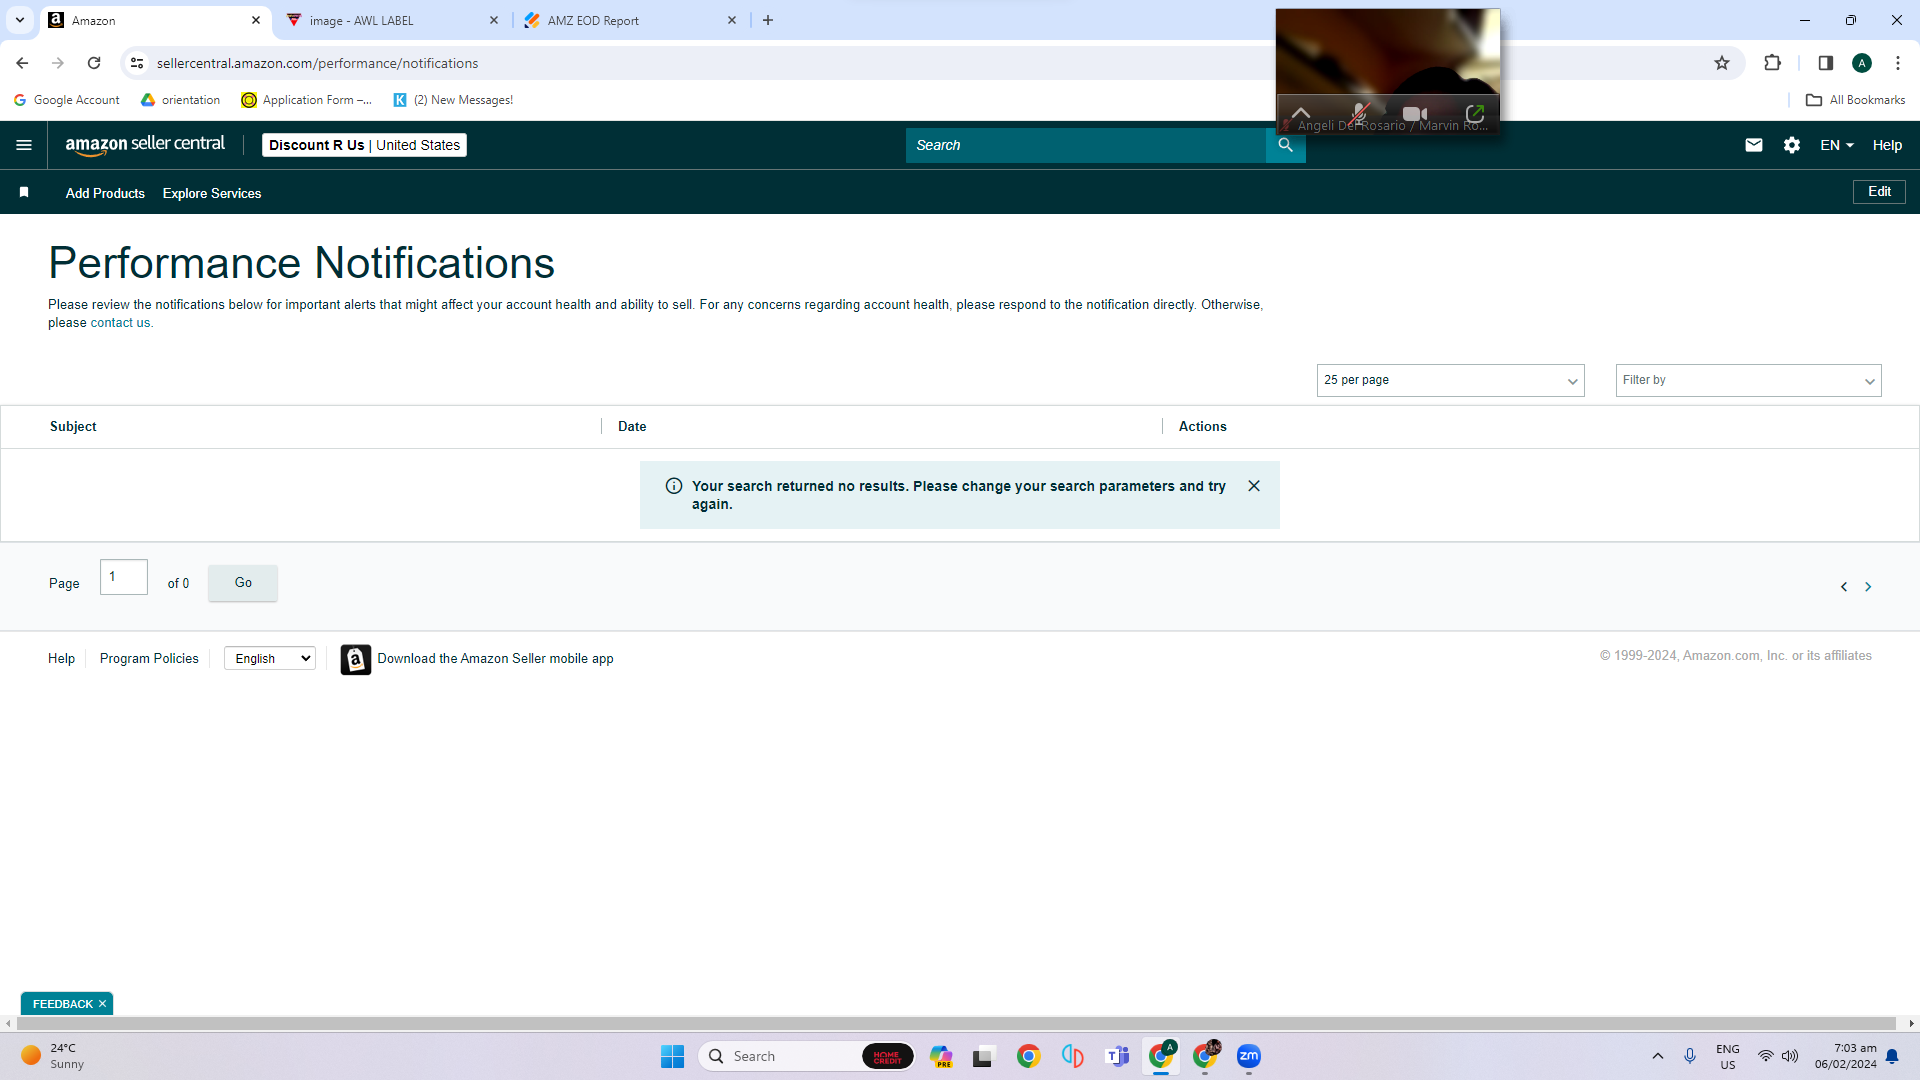Open the (2) New Messages! bookmark
Viewport: 1920px width, 1080px height.
pyautogui.click(x=453, y=100)
